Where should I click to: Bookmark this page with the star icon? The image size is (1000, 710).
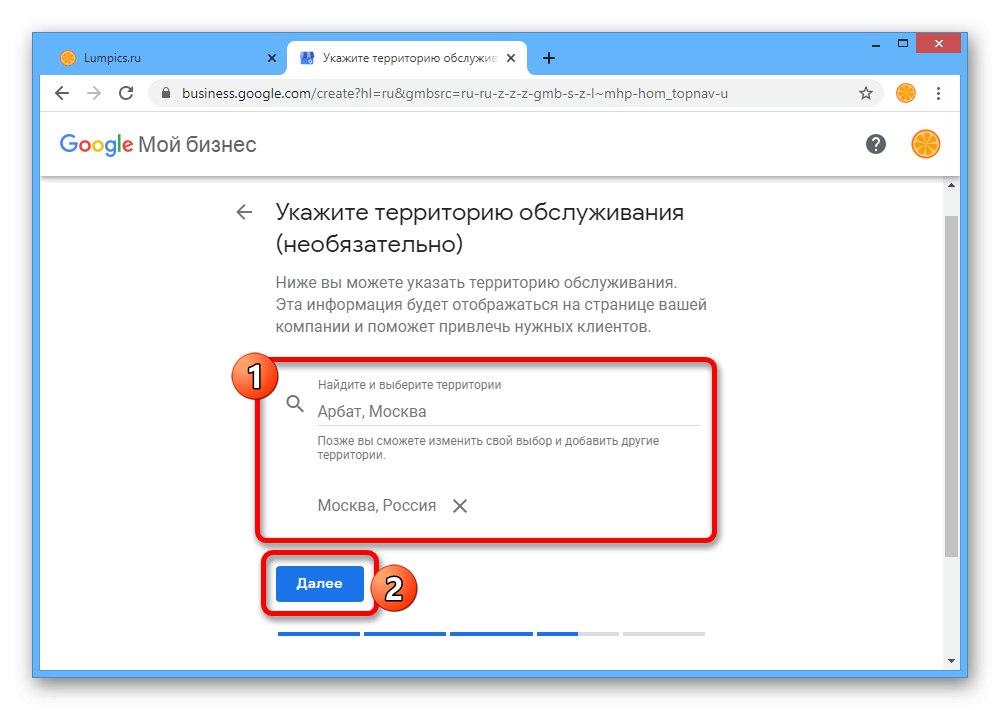pos(866,93)
